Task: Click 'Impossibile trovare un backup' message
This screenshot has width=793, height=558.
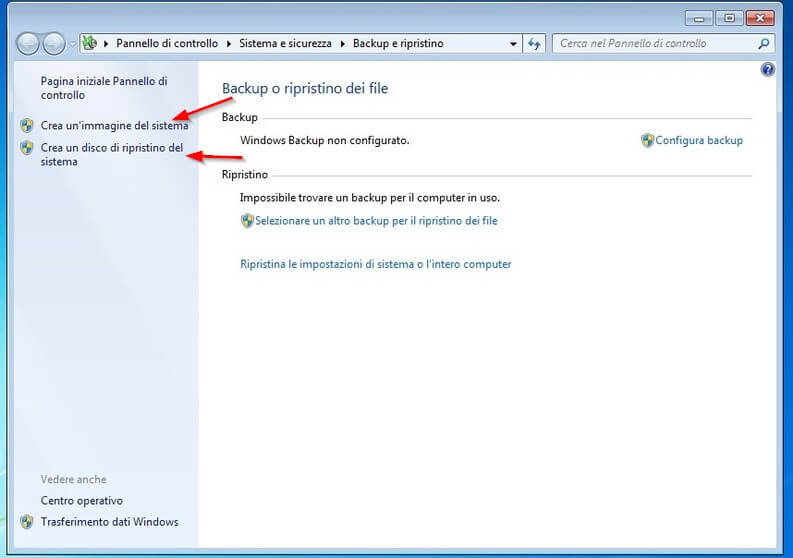Action: tap(370, 197)
